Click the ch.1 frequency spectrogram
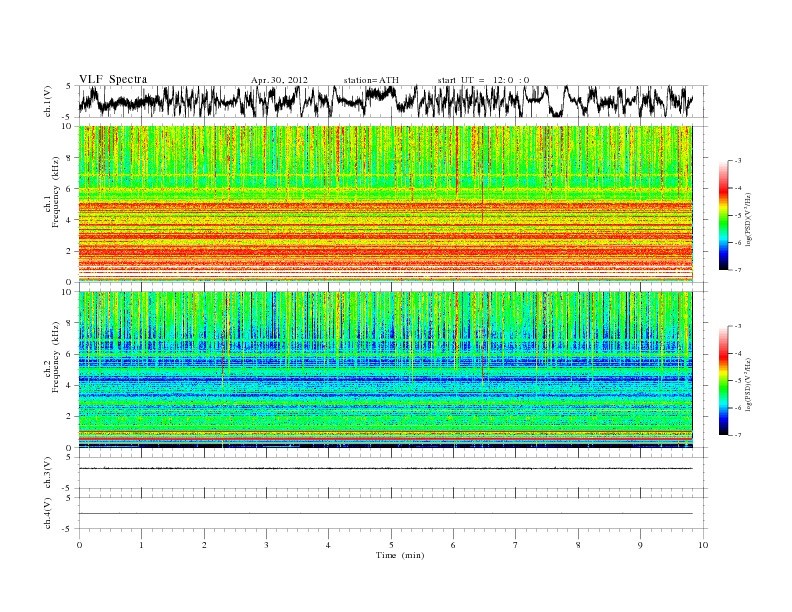Image resolution: width=792 pixels, height=612 pixels. (385, 204)
